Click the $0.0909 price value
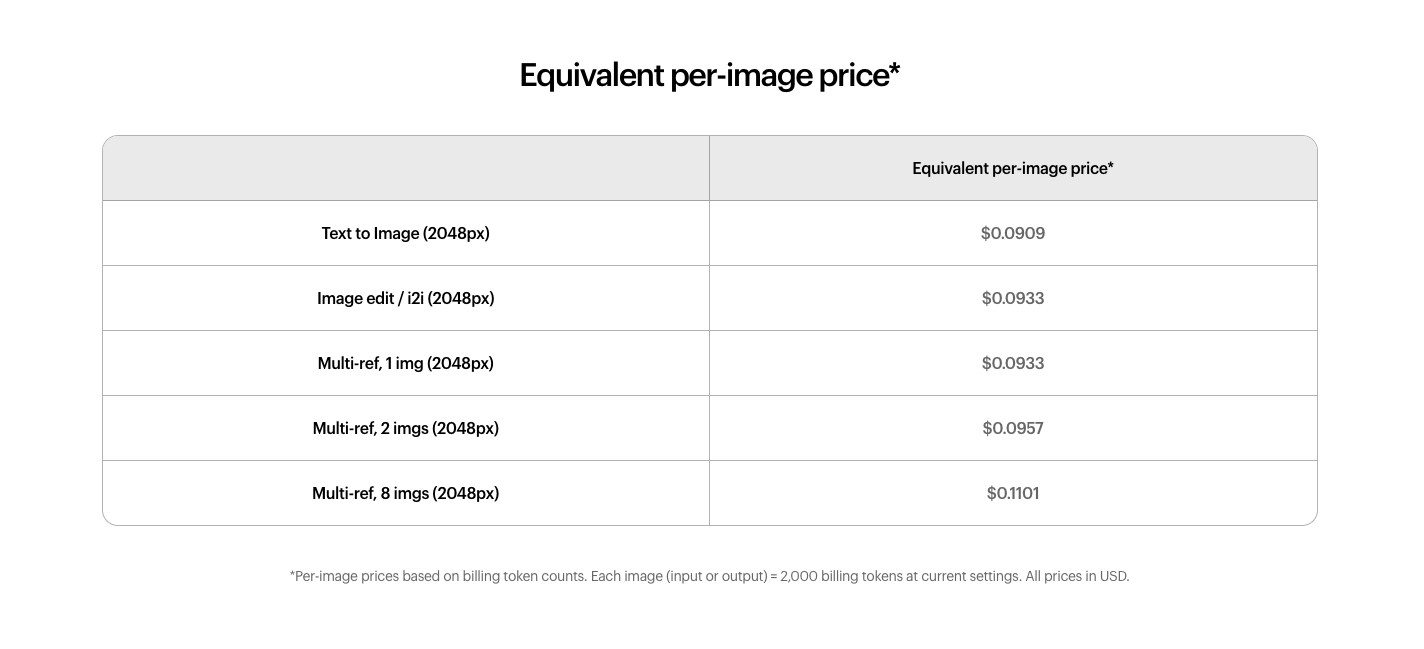Screen dimensions: 1424x649 pyautogui.click(x=1012, y=233)
